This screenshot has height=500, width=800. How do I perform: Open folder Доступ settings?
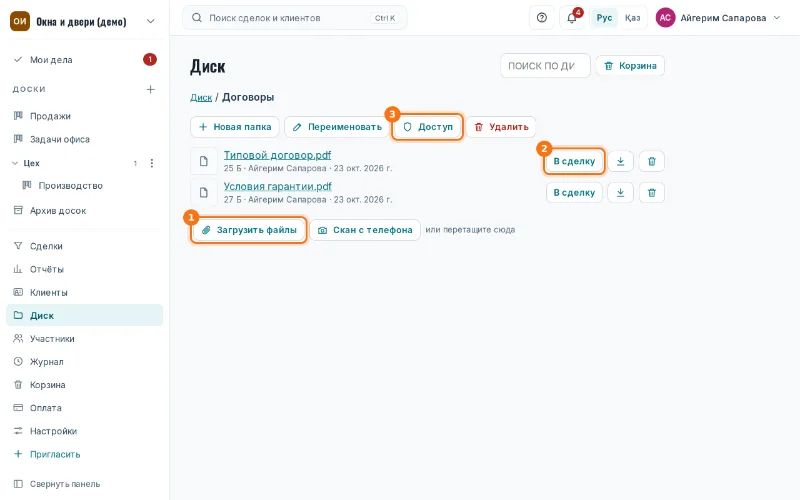(428, 127)
